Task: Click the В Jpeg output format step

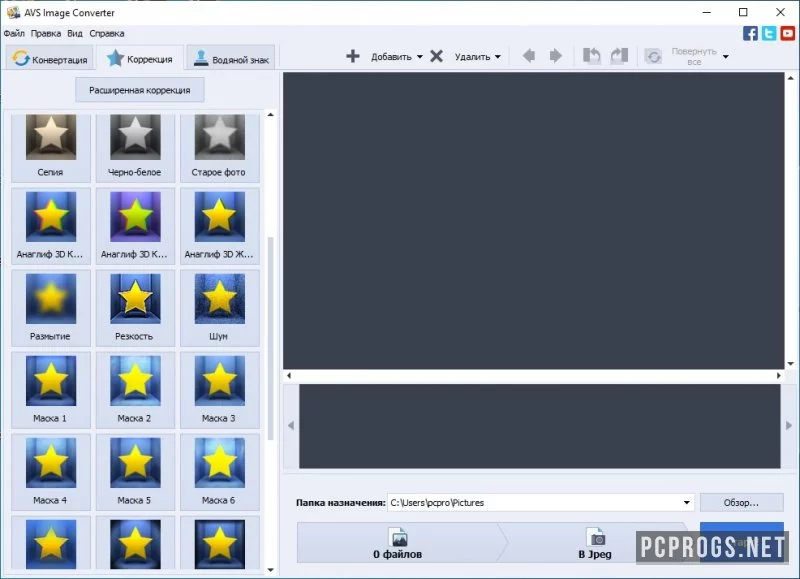Action: (595, 543)
